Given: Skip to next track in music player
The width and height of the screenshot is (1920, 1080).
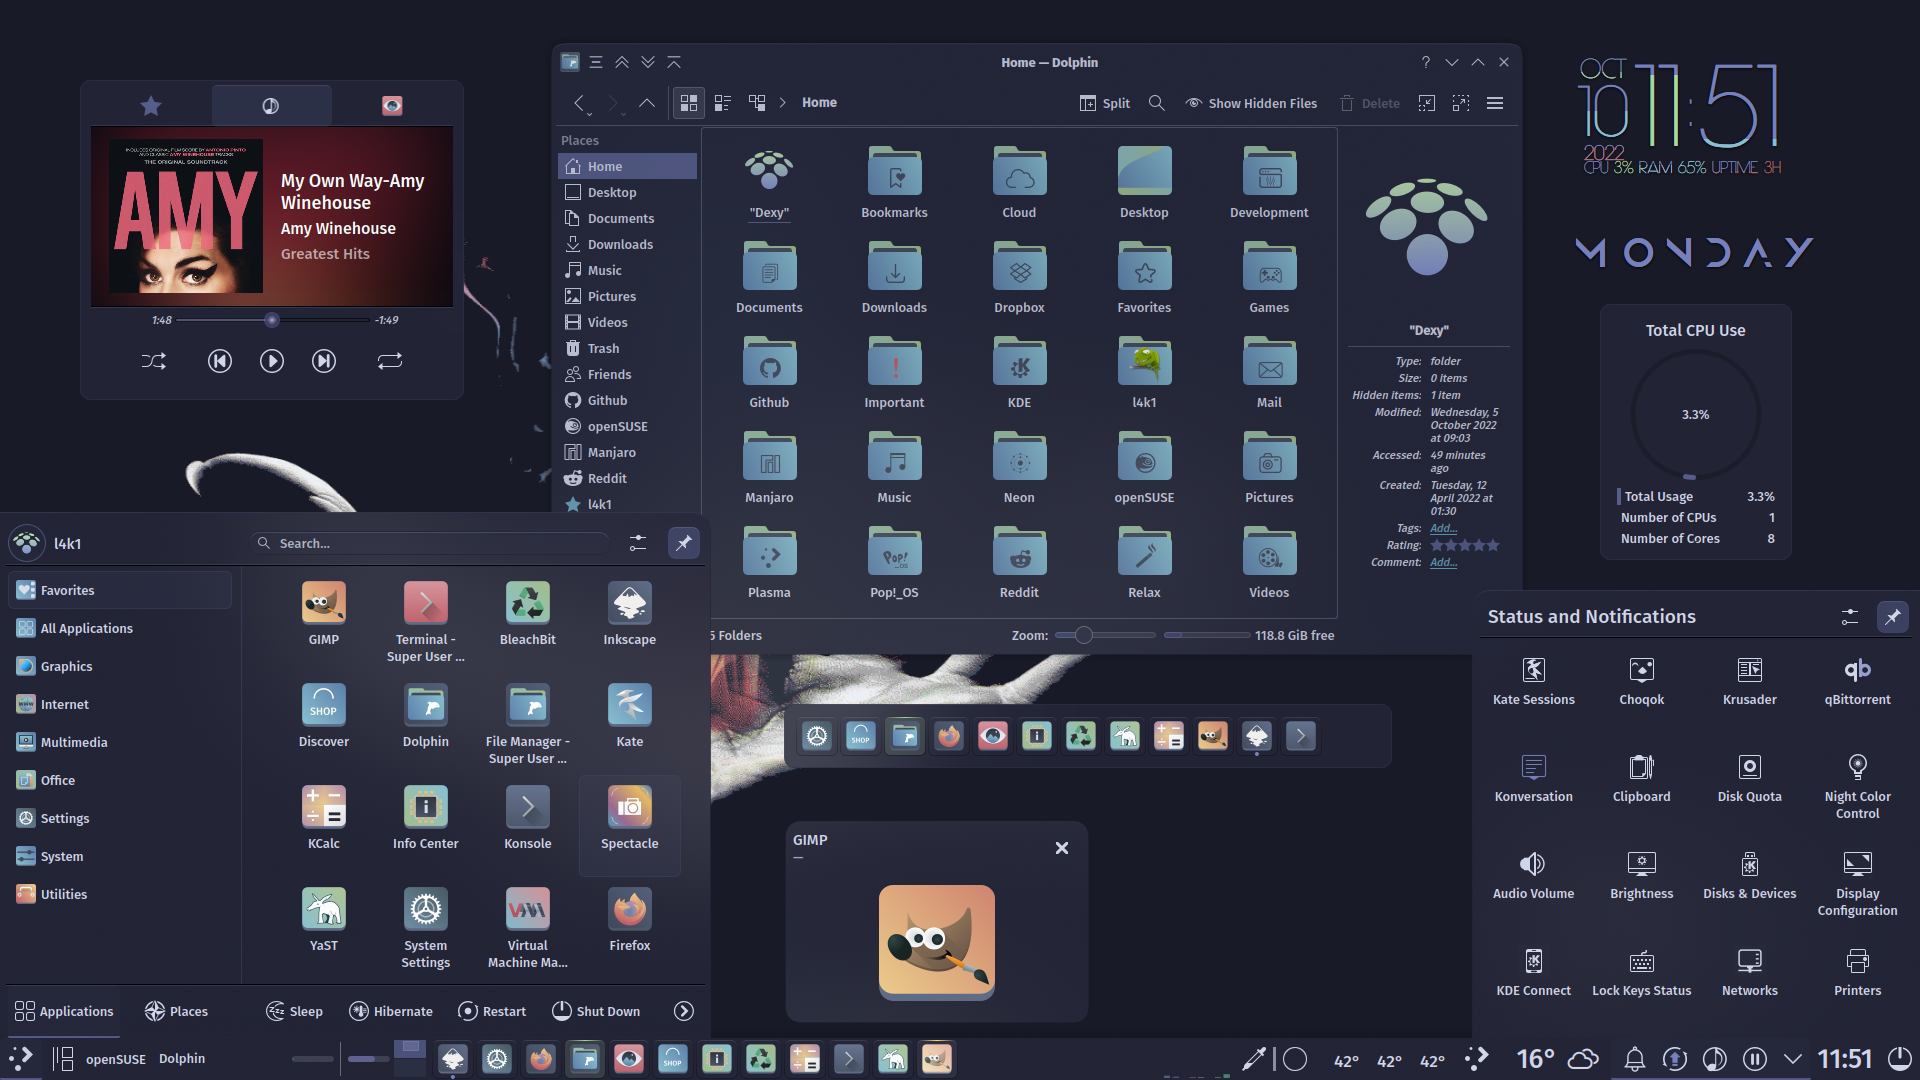Looking at the screenshot, I should [x=324, y=361].
